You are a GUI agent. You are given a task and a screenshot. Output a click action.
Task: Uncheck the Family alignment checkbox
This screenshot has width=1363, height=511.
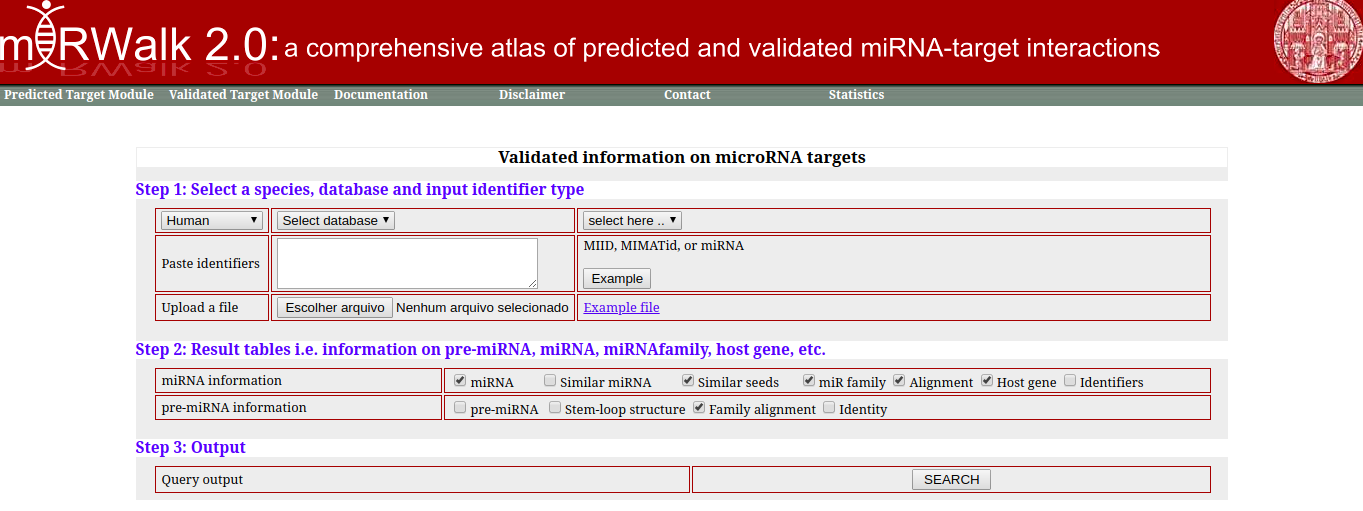click(x=699, y=408)
